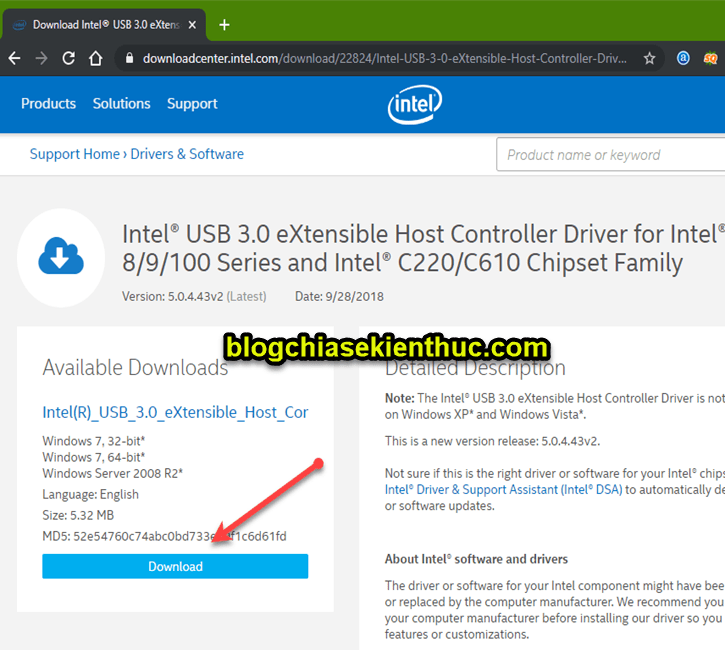Click the Windows Server 2008 R2* entry
This screenshot has height=650, width=725.
(x=113, y=473)
